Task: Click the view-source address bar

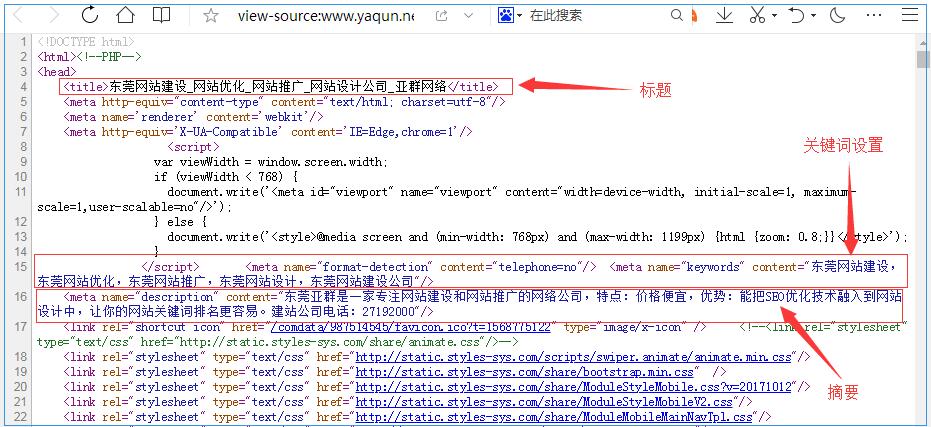Action: [x=325, y=16]
